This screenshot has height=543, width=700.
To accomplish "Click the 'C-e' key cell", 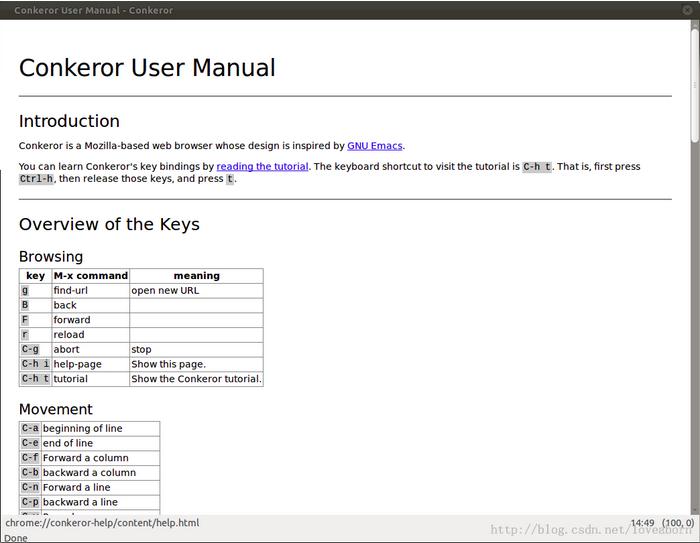I will (30, 443).
